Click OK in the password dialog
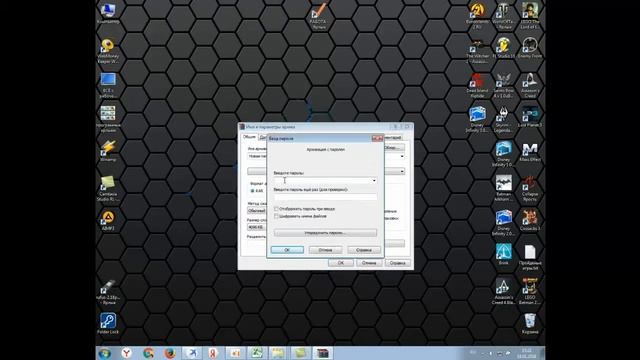Screen dimensions: 640x360 pos(287,250)
